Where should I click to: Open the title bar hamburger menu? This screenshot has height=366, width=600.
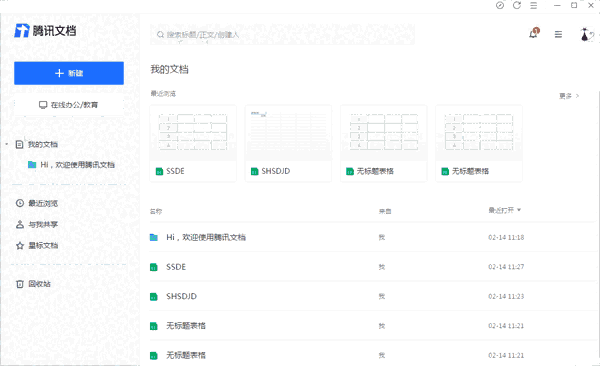point(533,5)
